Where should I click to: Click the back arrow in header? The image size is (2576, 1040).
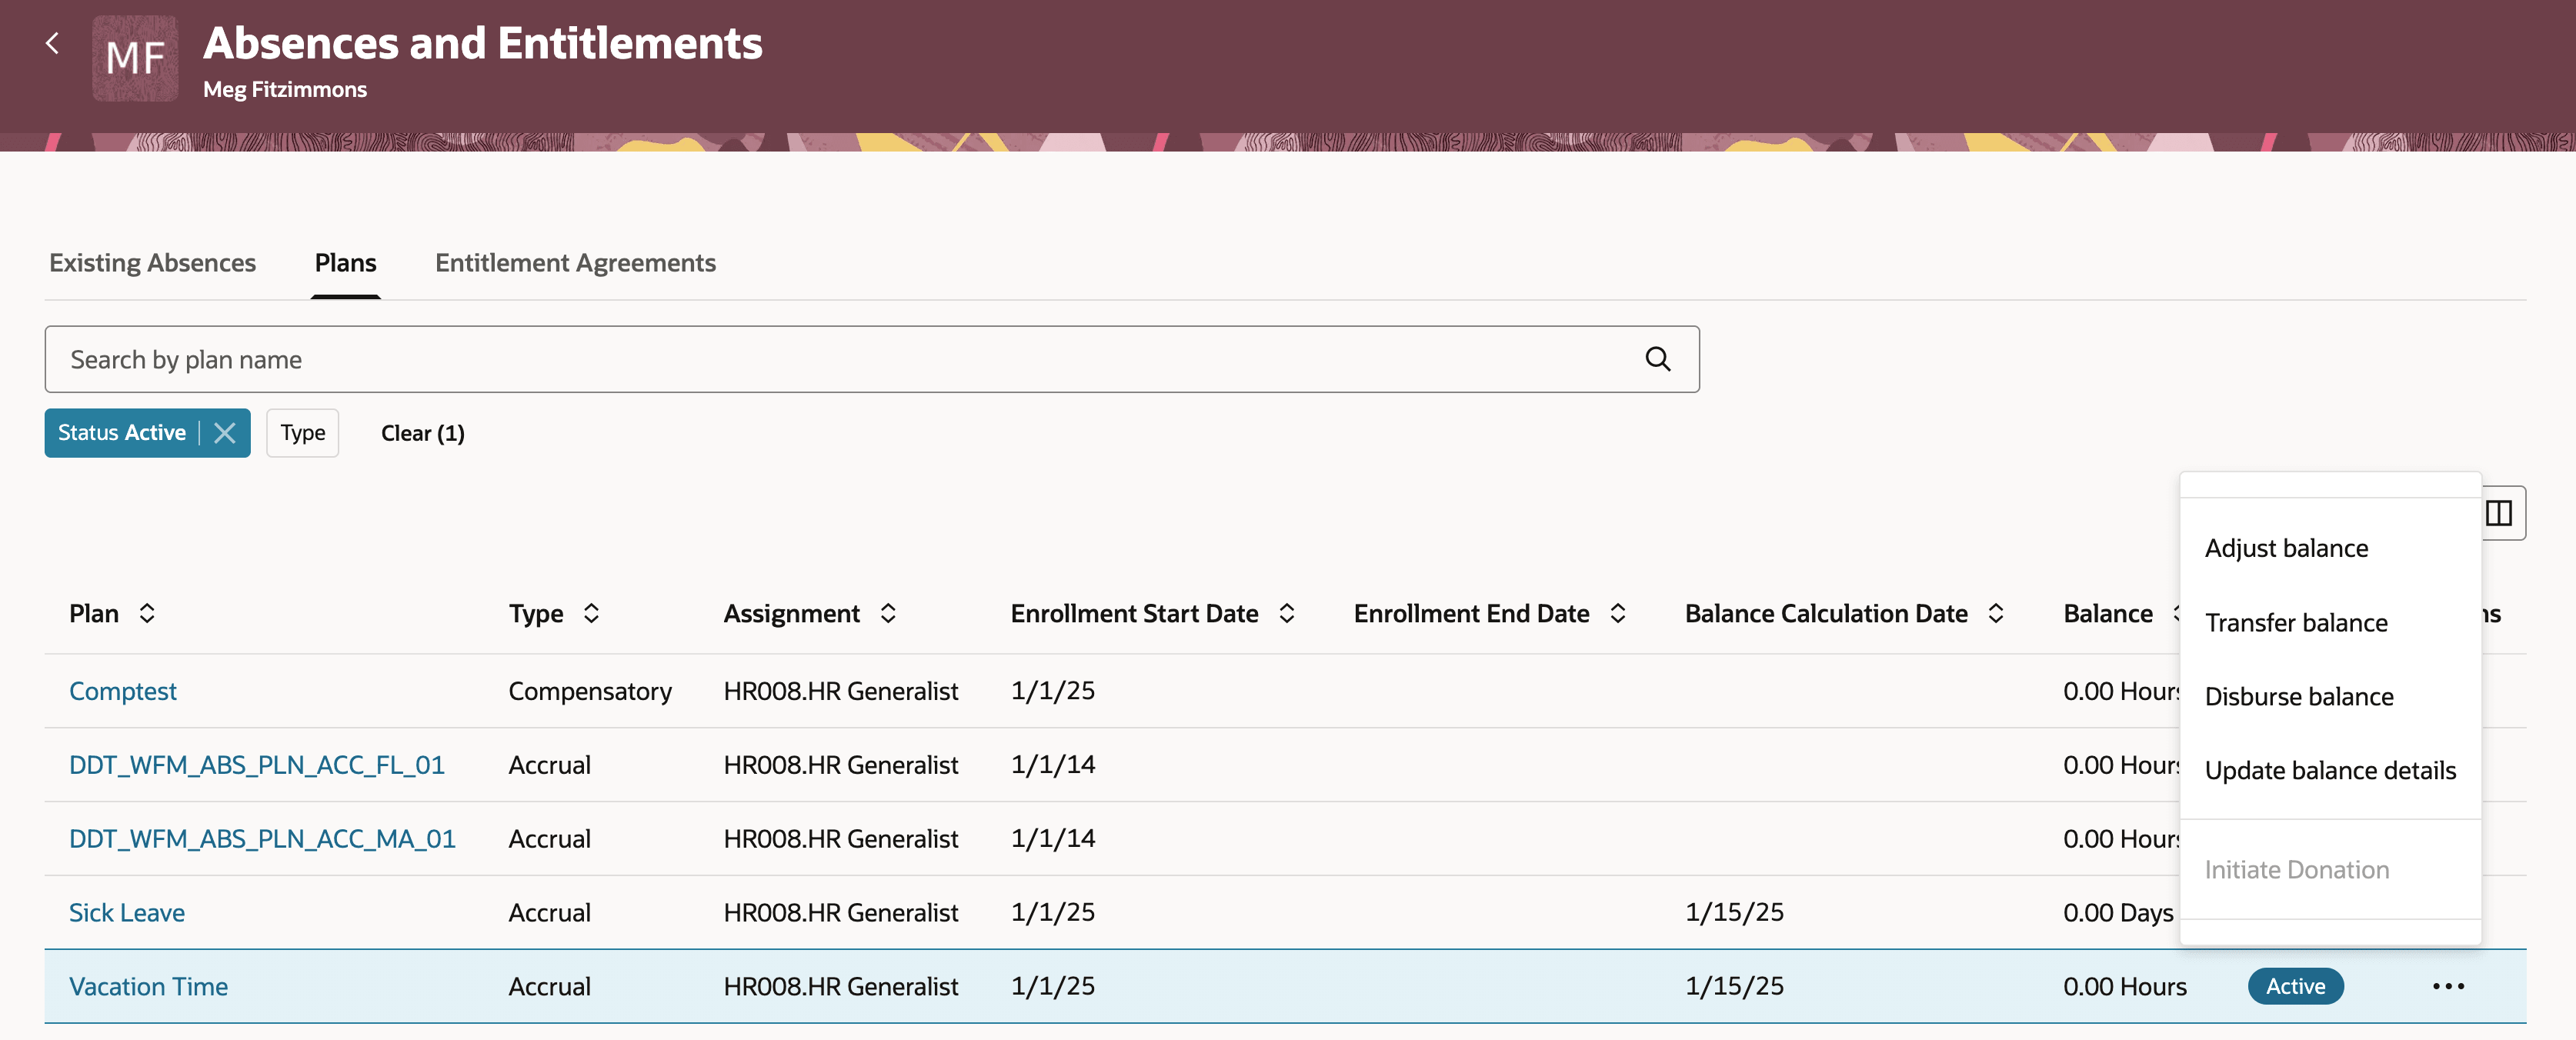pyautogui.click(x=52, y=43)
